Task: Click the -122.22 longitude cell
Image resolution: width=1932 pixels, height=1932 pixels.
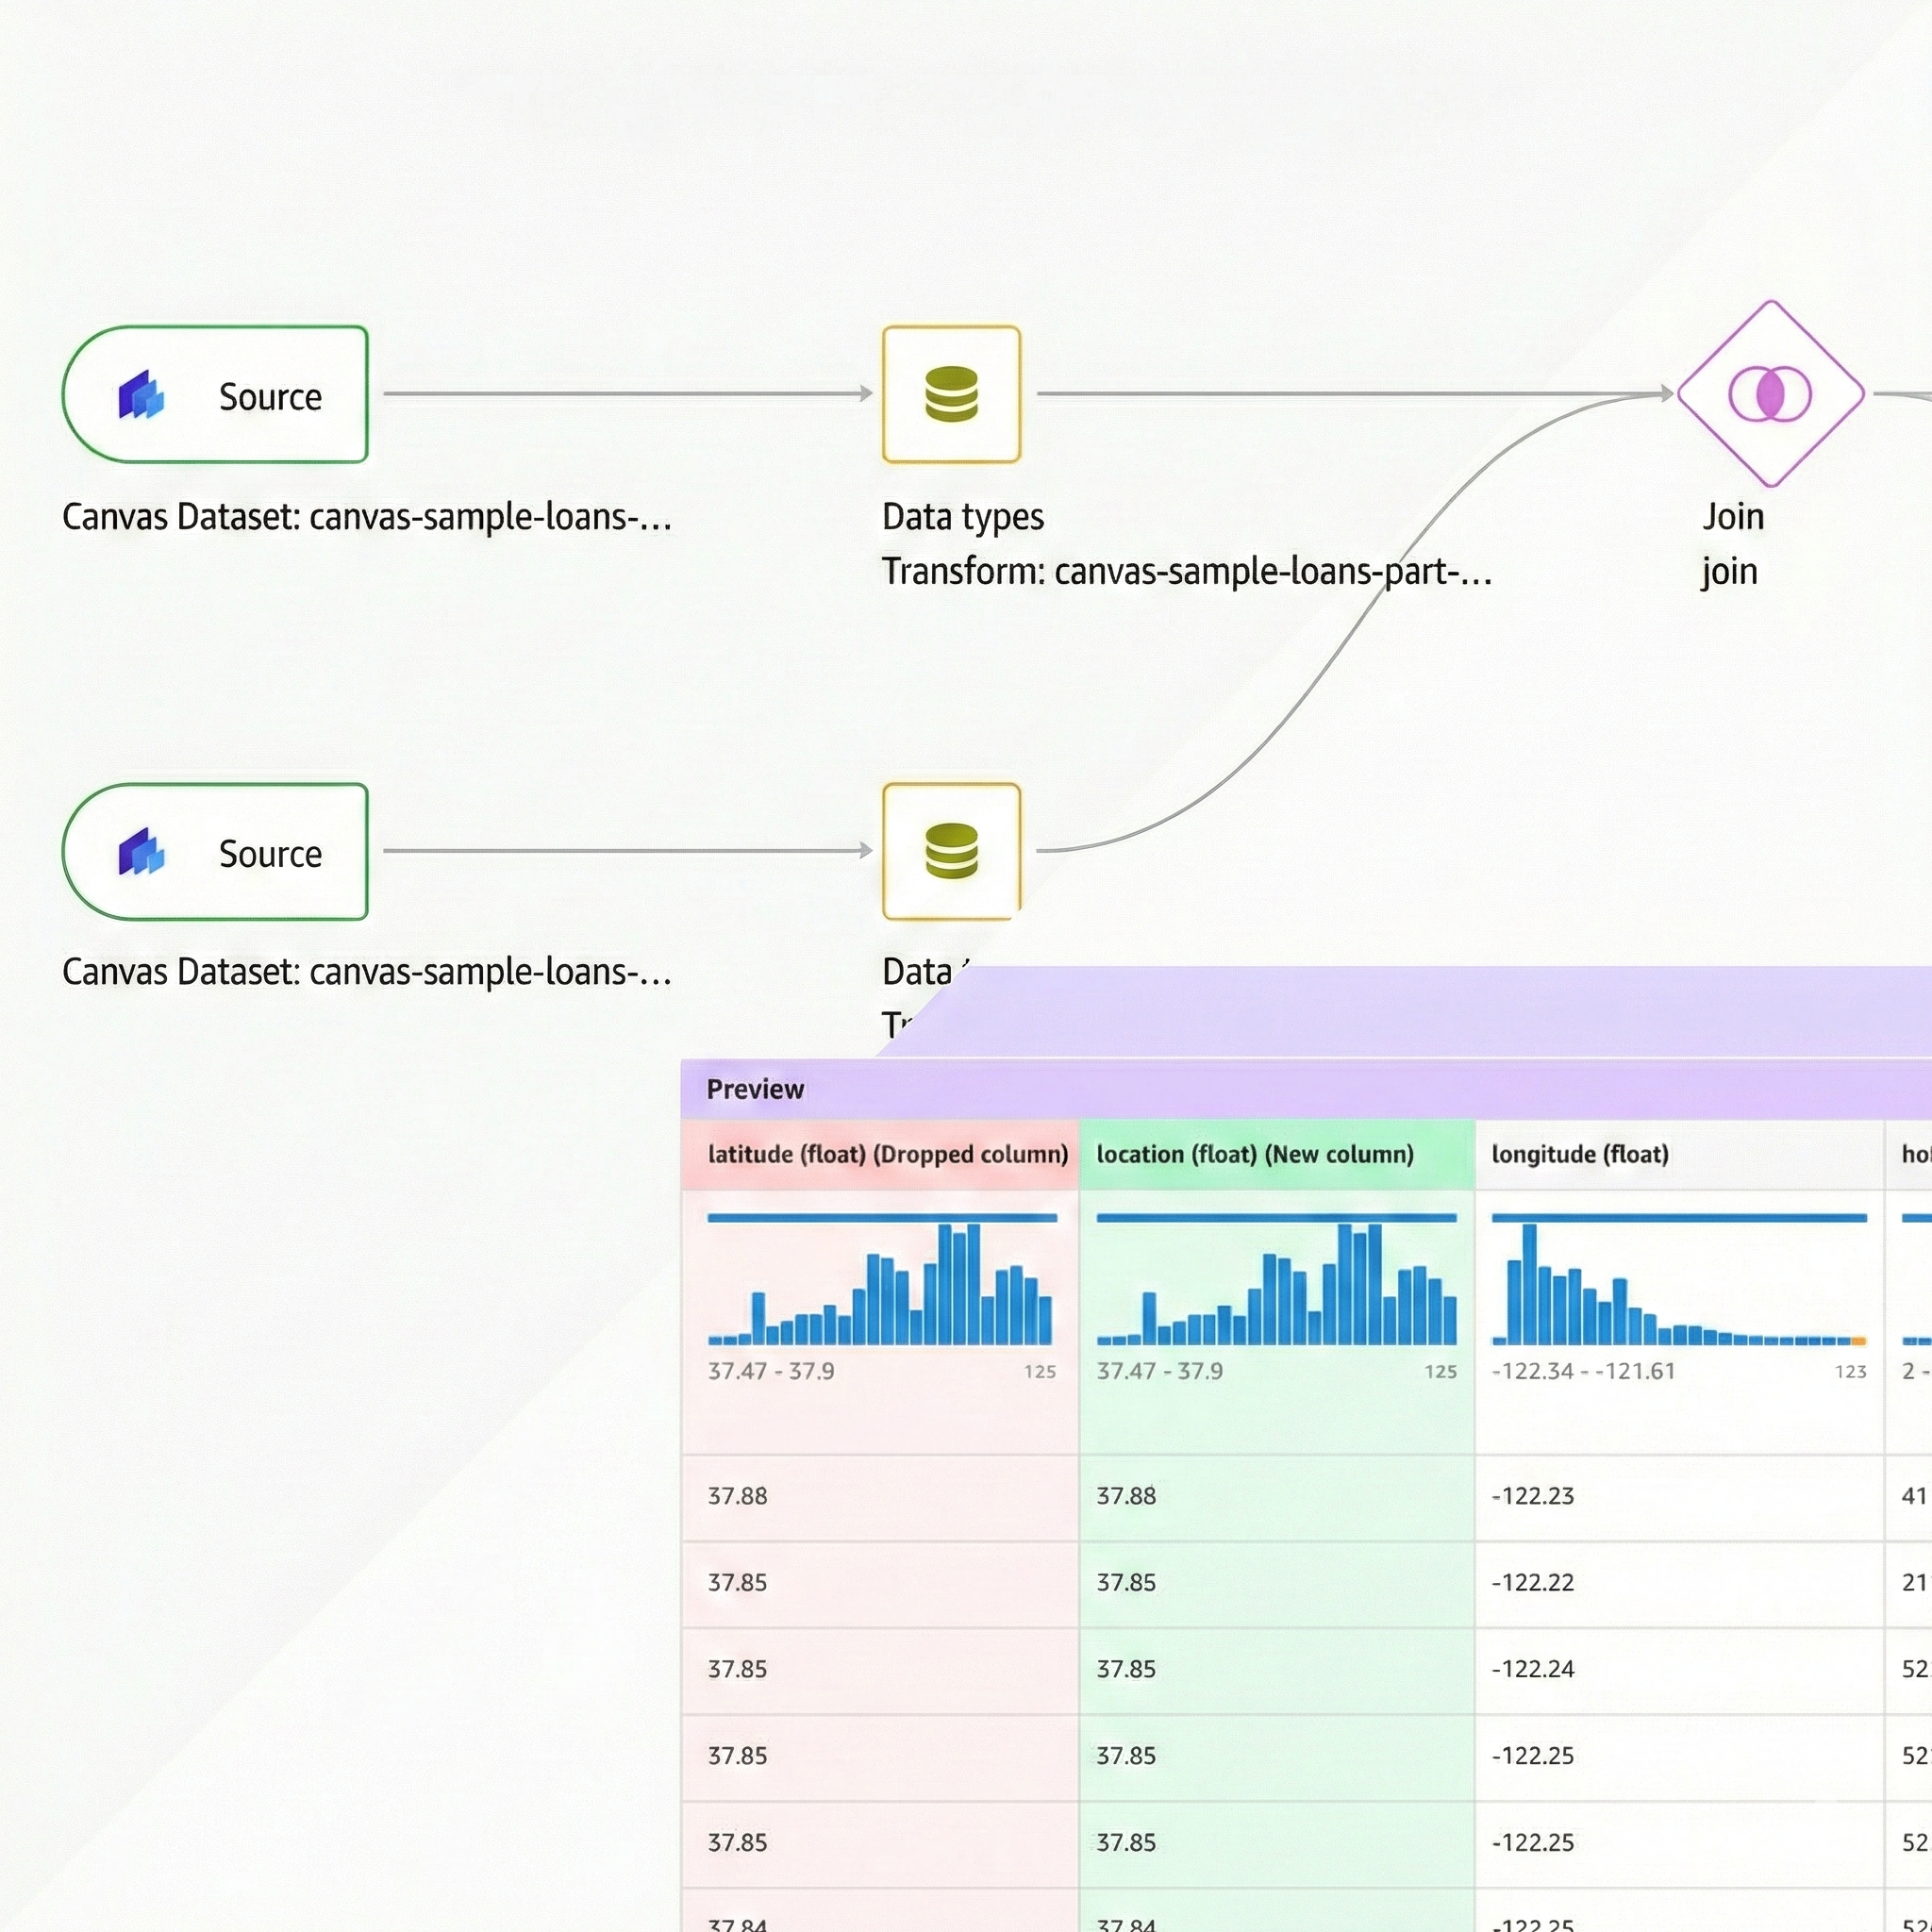Action: 1679,1583
